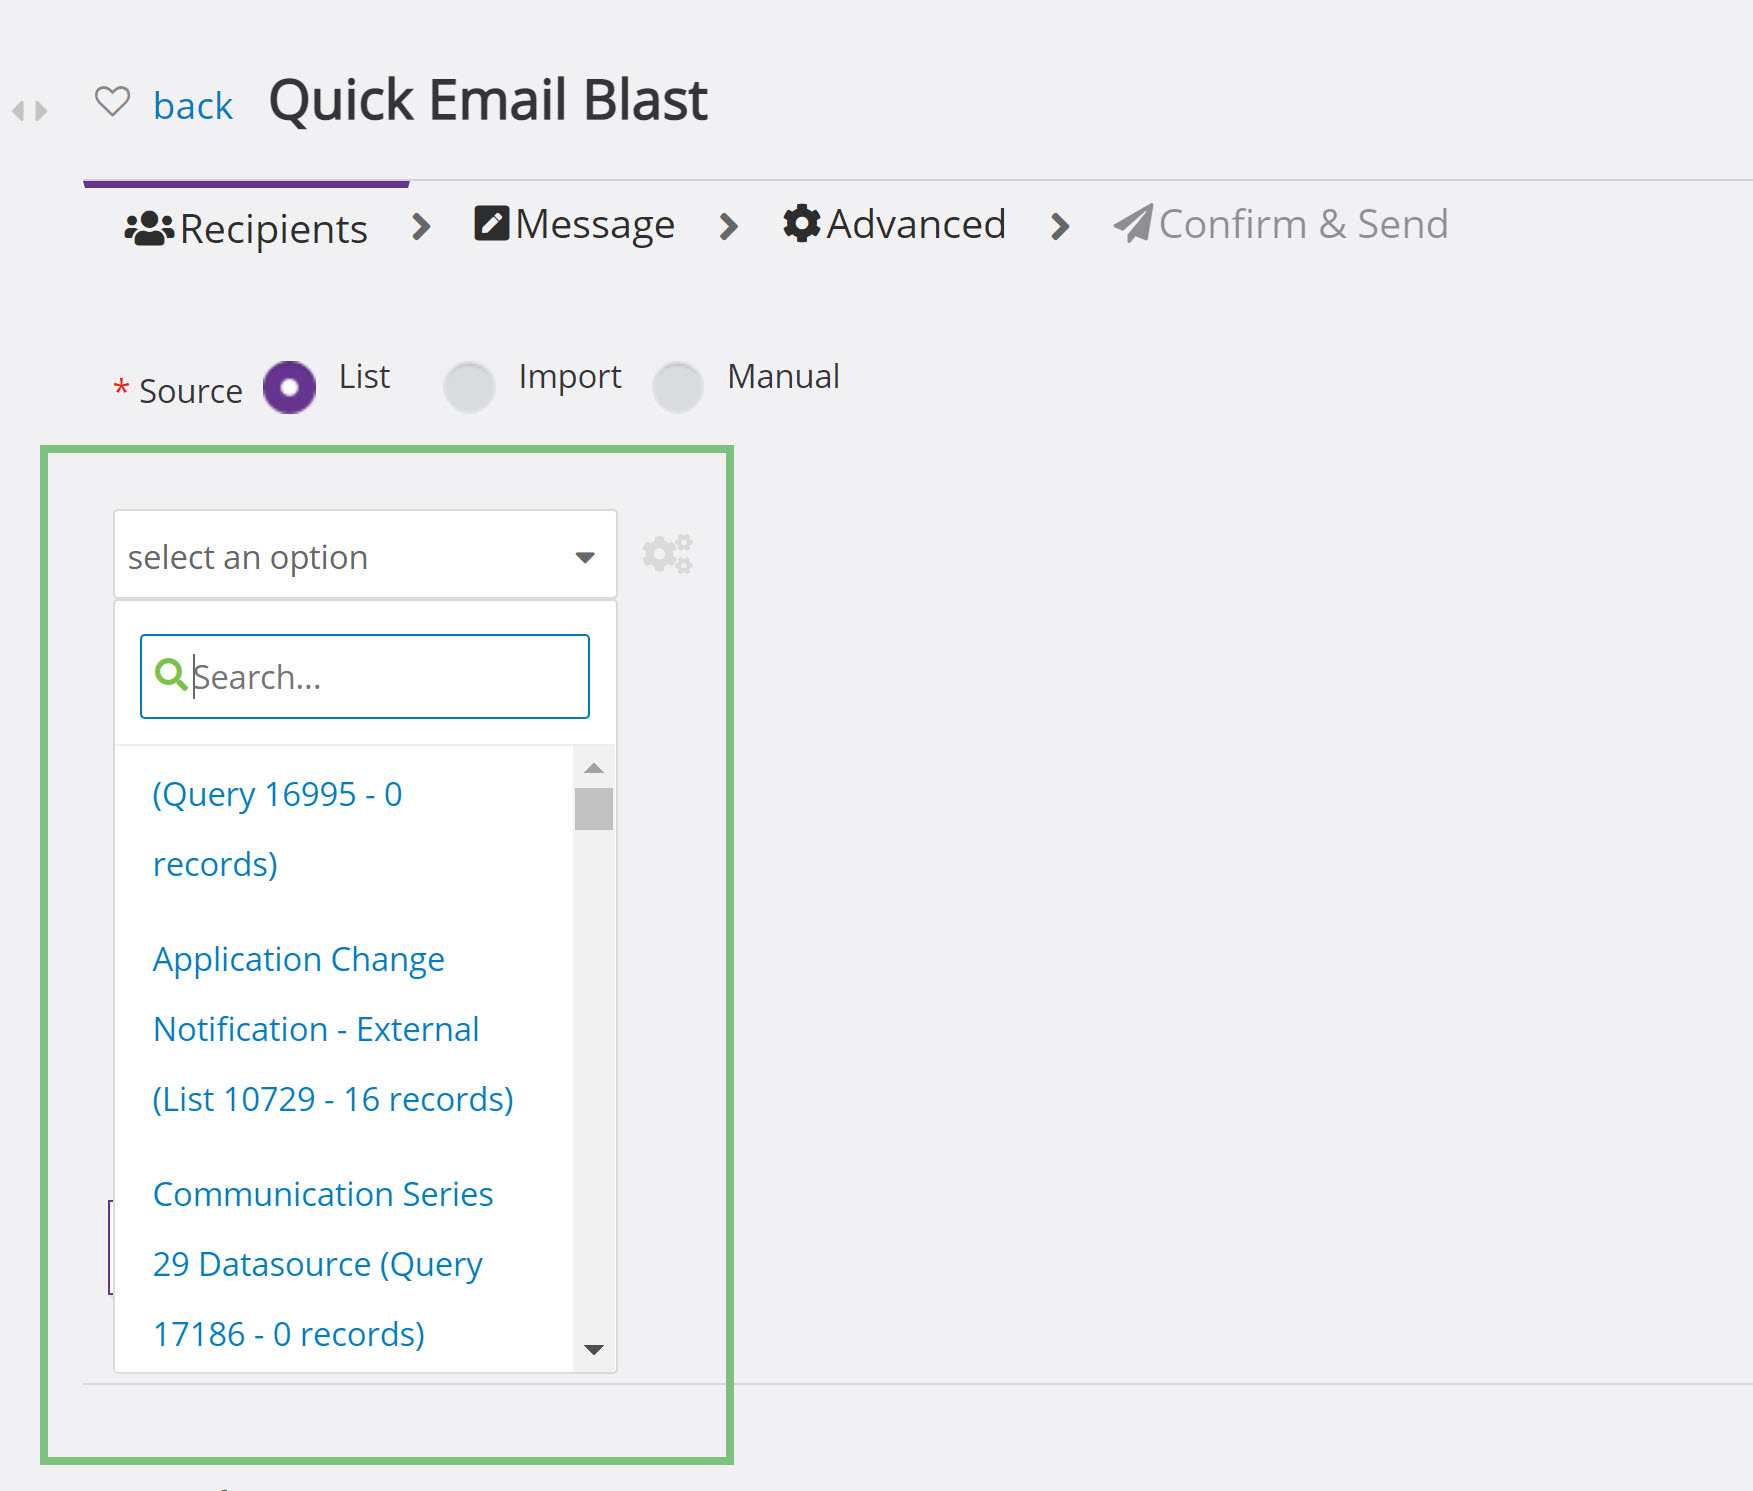The width and height of the screenshot is (1753, 1491).
Task: Click the right navigation arrow icon
Action: coord(41,111)
